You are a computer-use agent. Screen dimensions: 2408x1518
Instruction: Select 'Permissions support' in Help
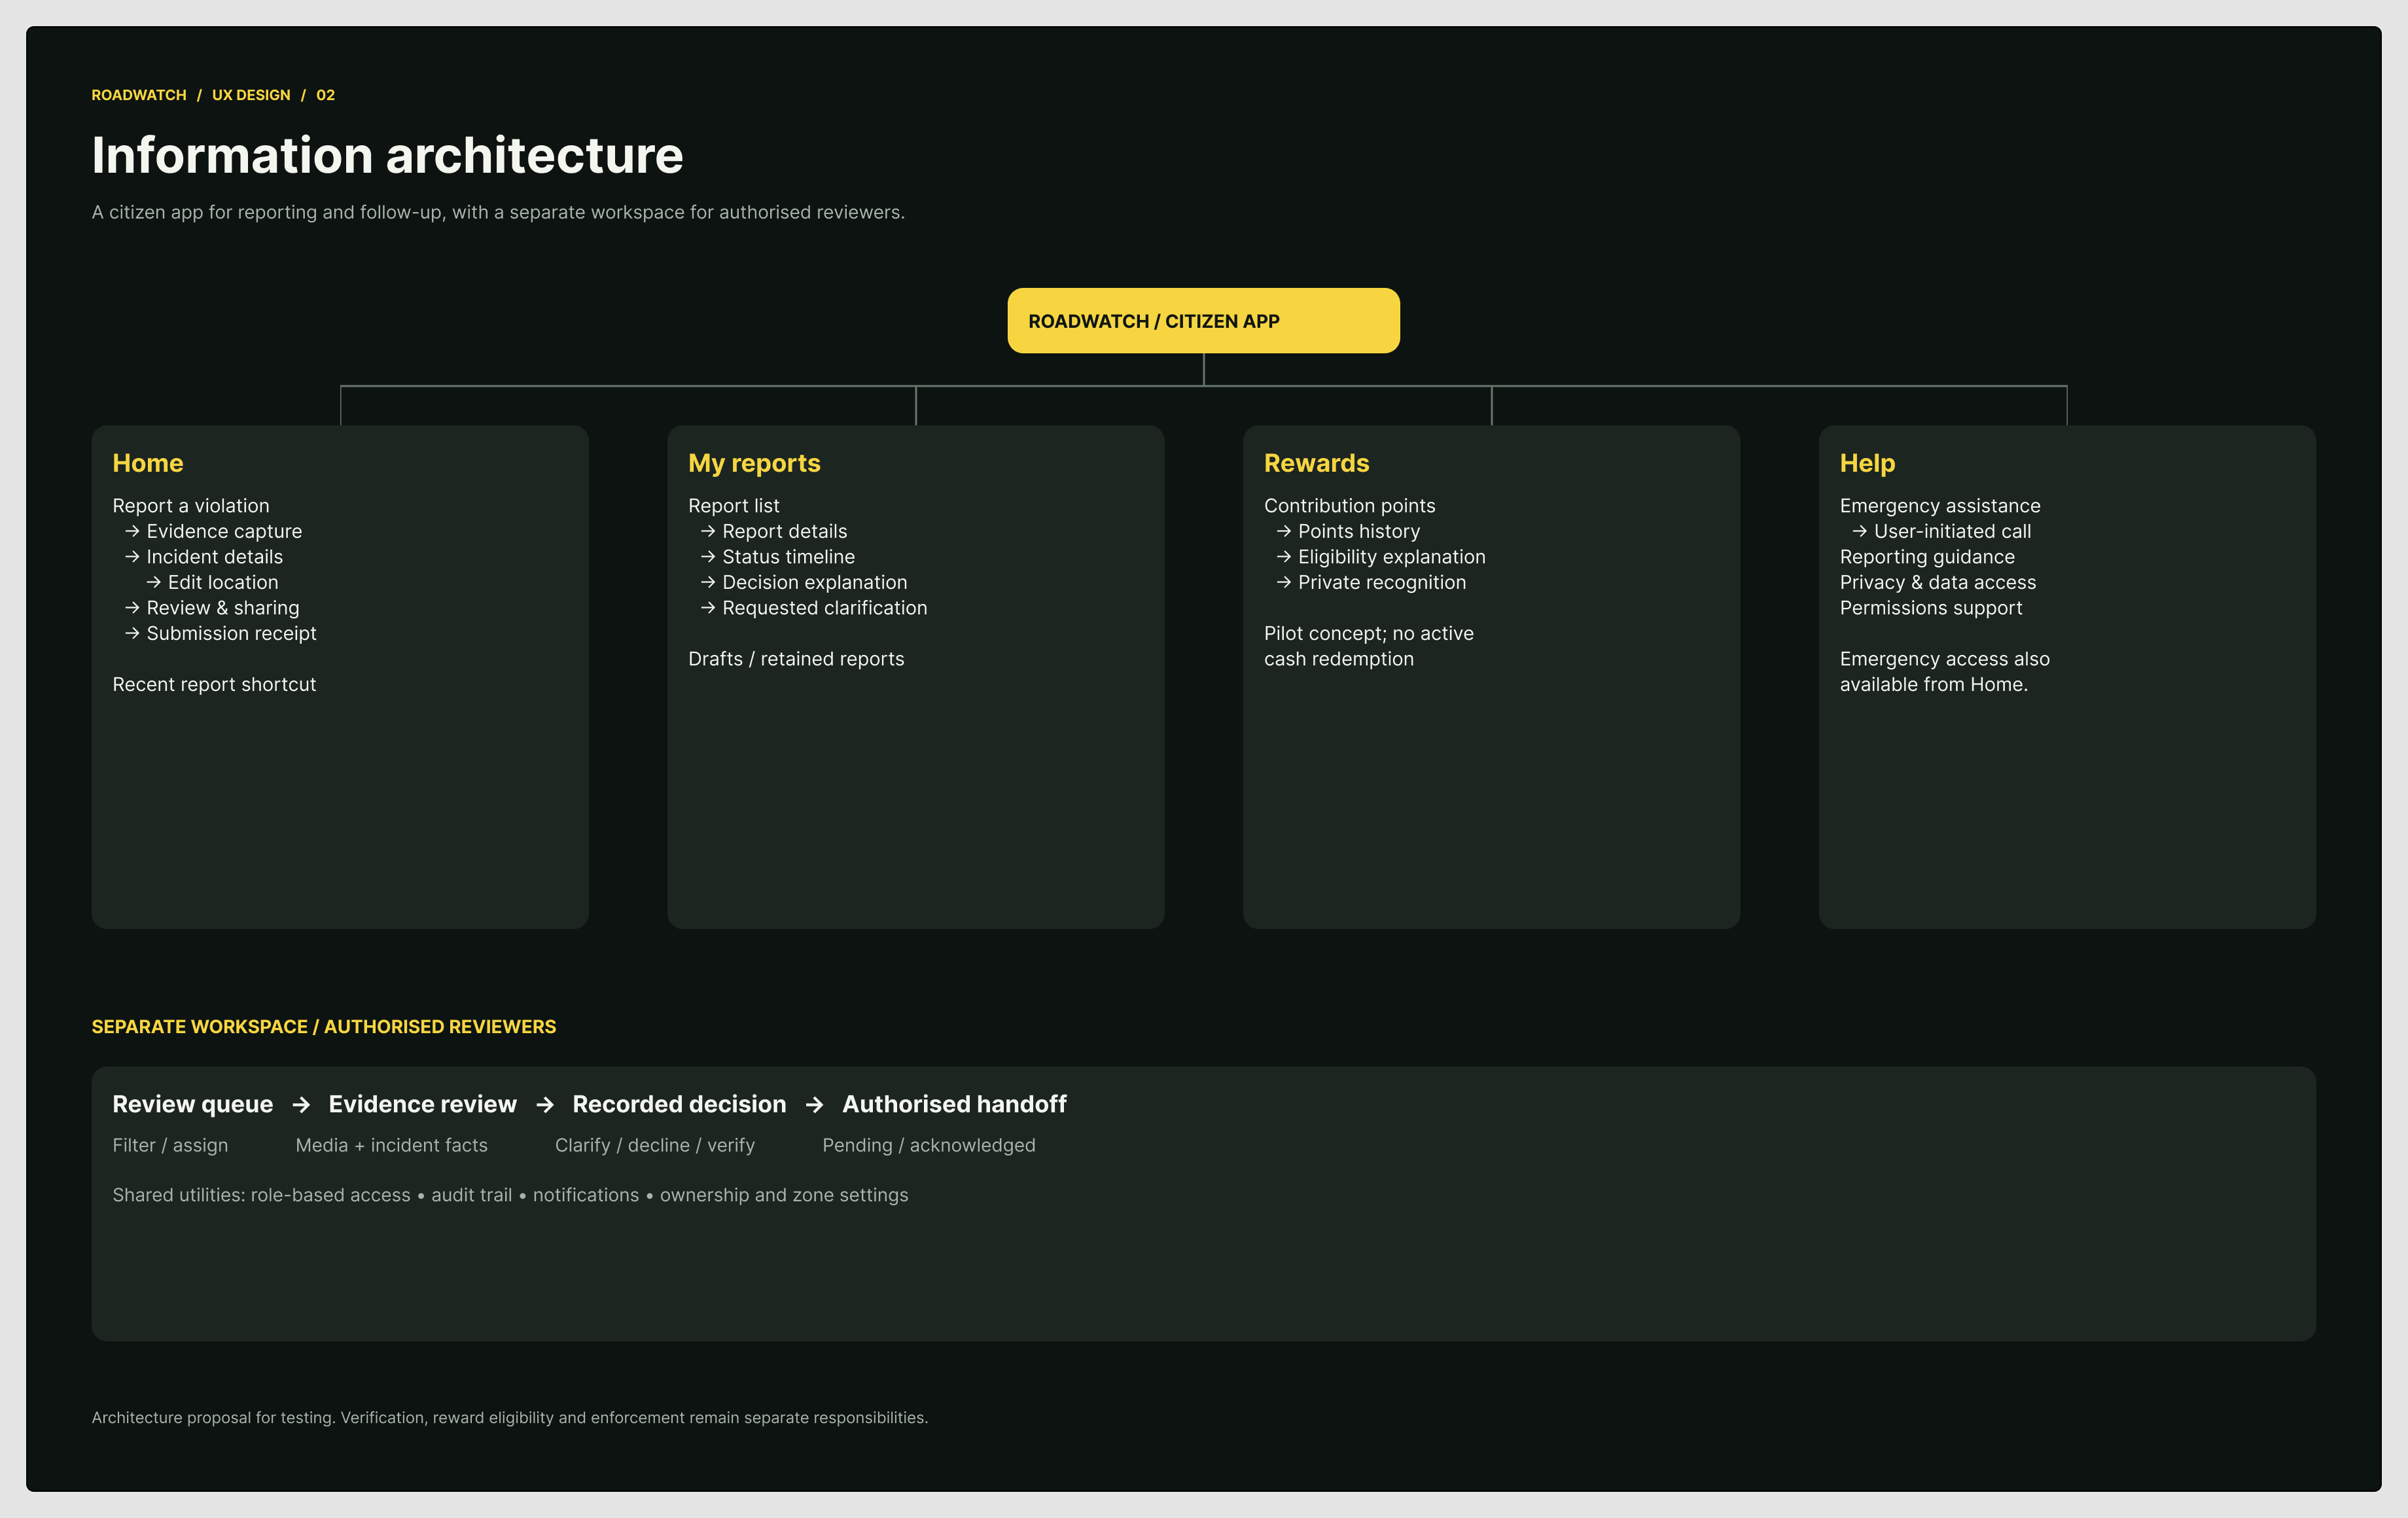coord(1931,608)
